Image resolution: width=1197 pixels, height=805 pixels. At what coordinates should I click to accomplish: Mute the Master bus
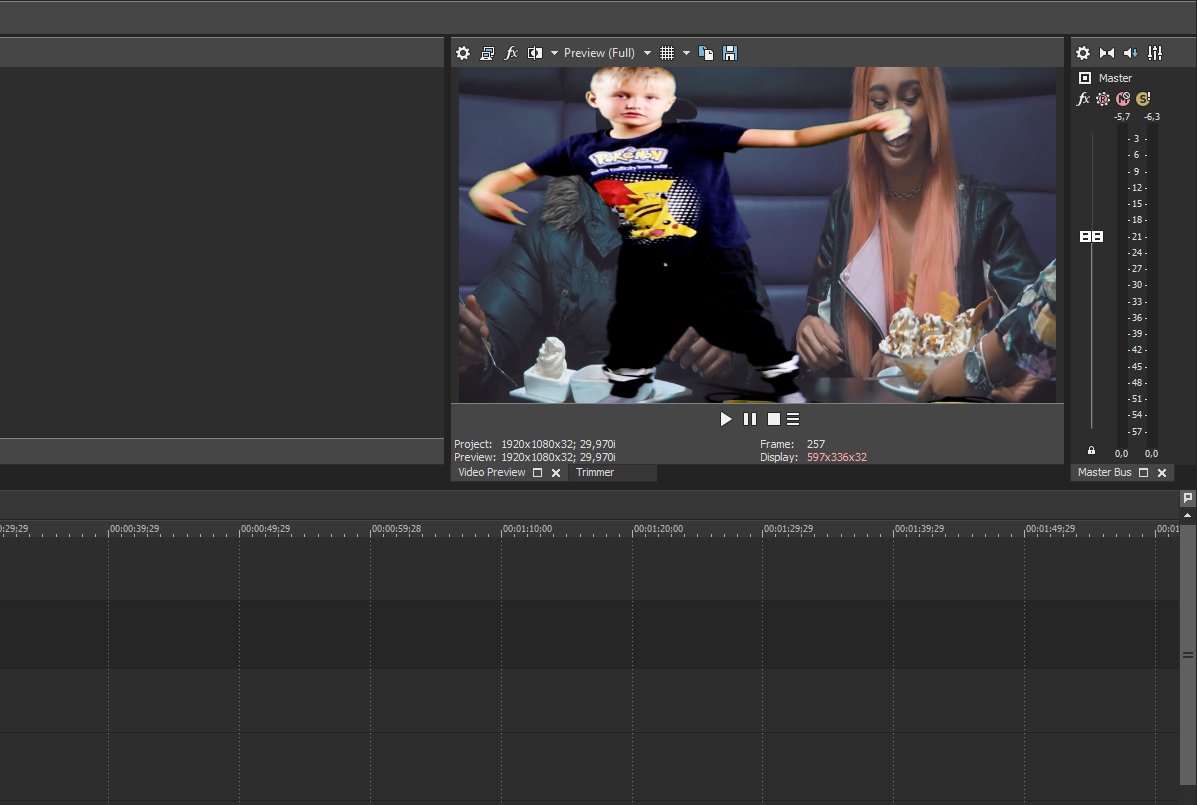tap(1123, 98)
